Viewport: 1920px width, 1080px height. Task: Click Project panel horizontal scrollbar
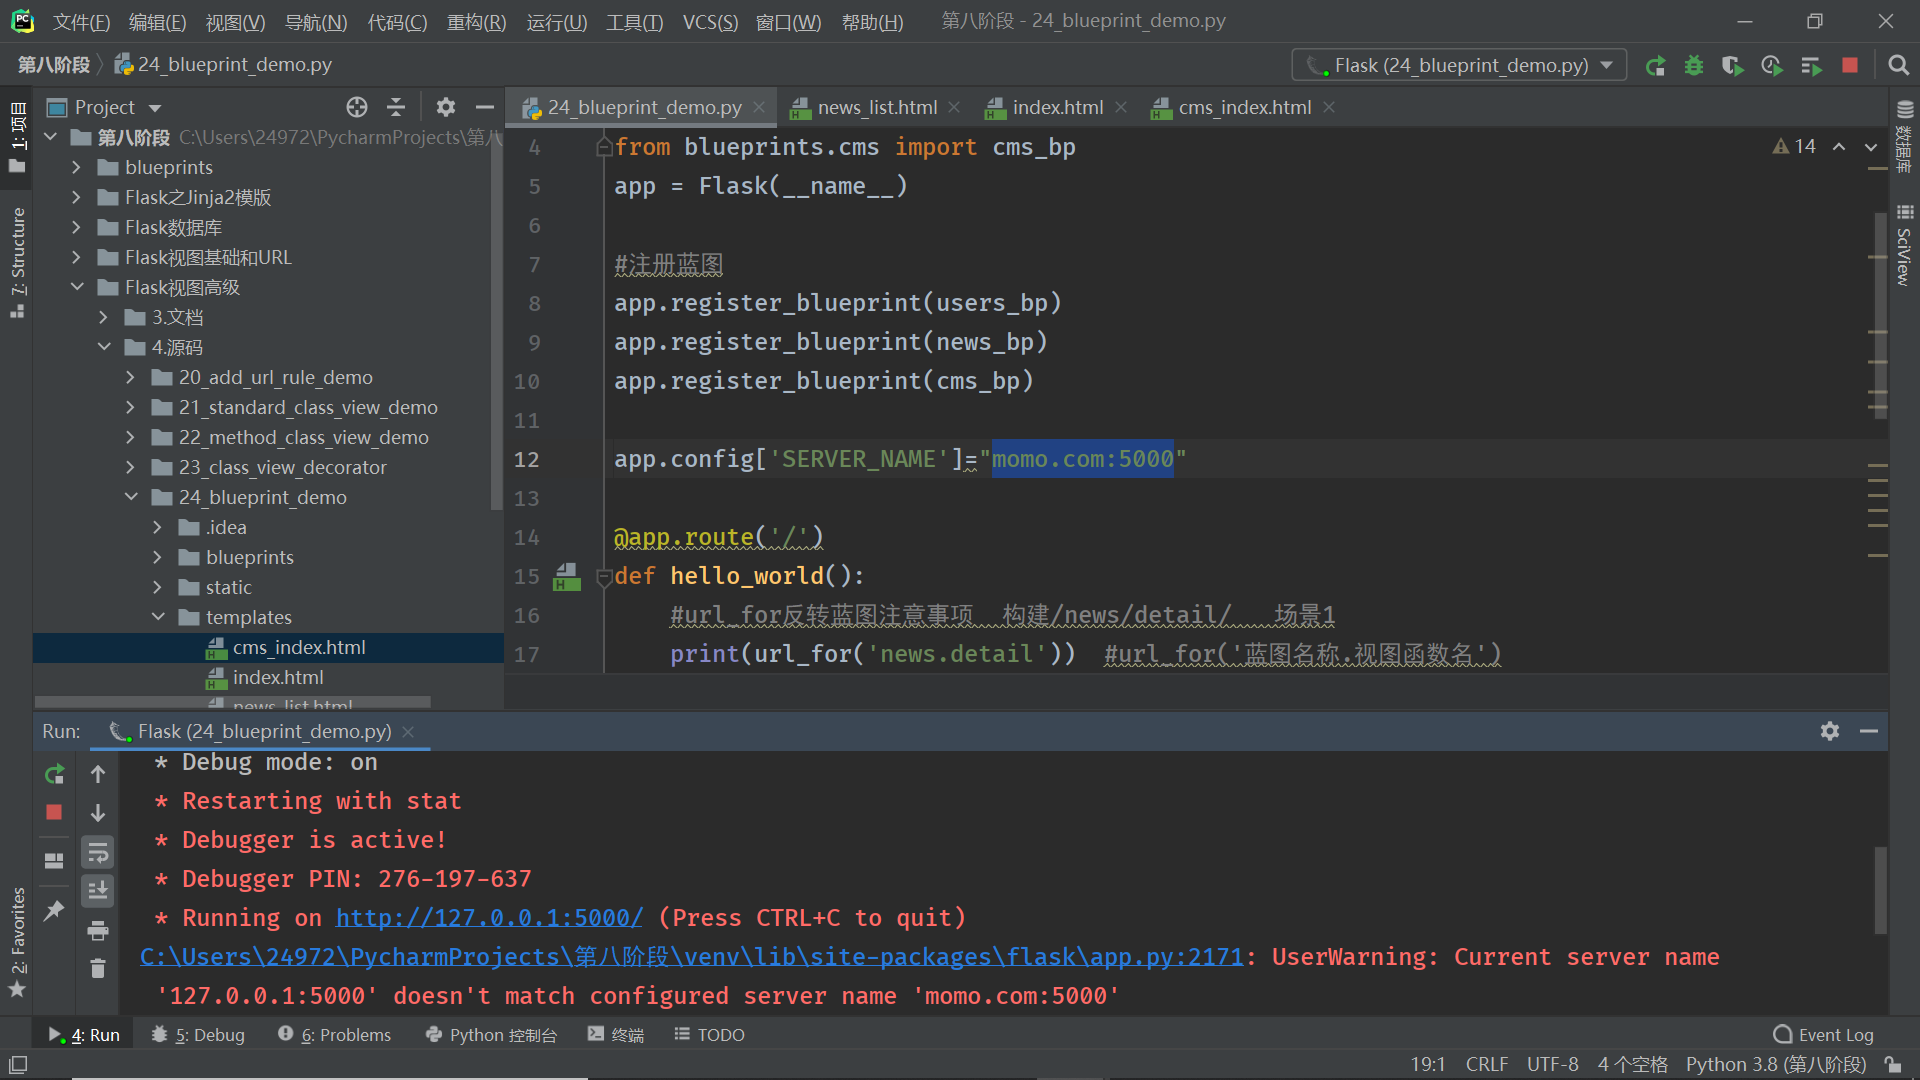click(x=232, y=702)
